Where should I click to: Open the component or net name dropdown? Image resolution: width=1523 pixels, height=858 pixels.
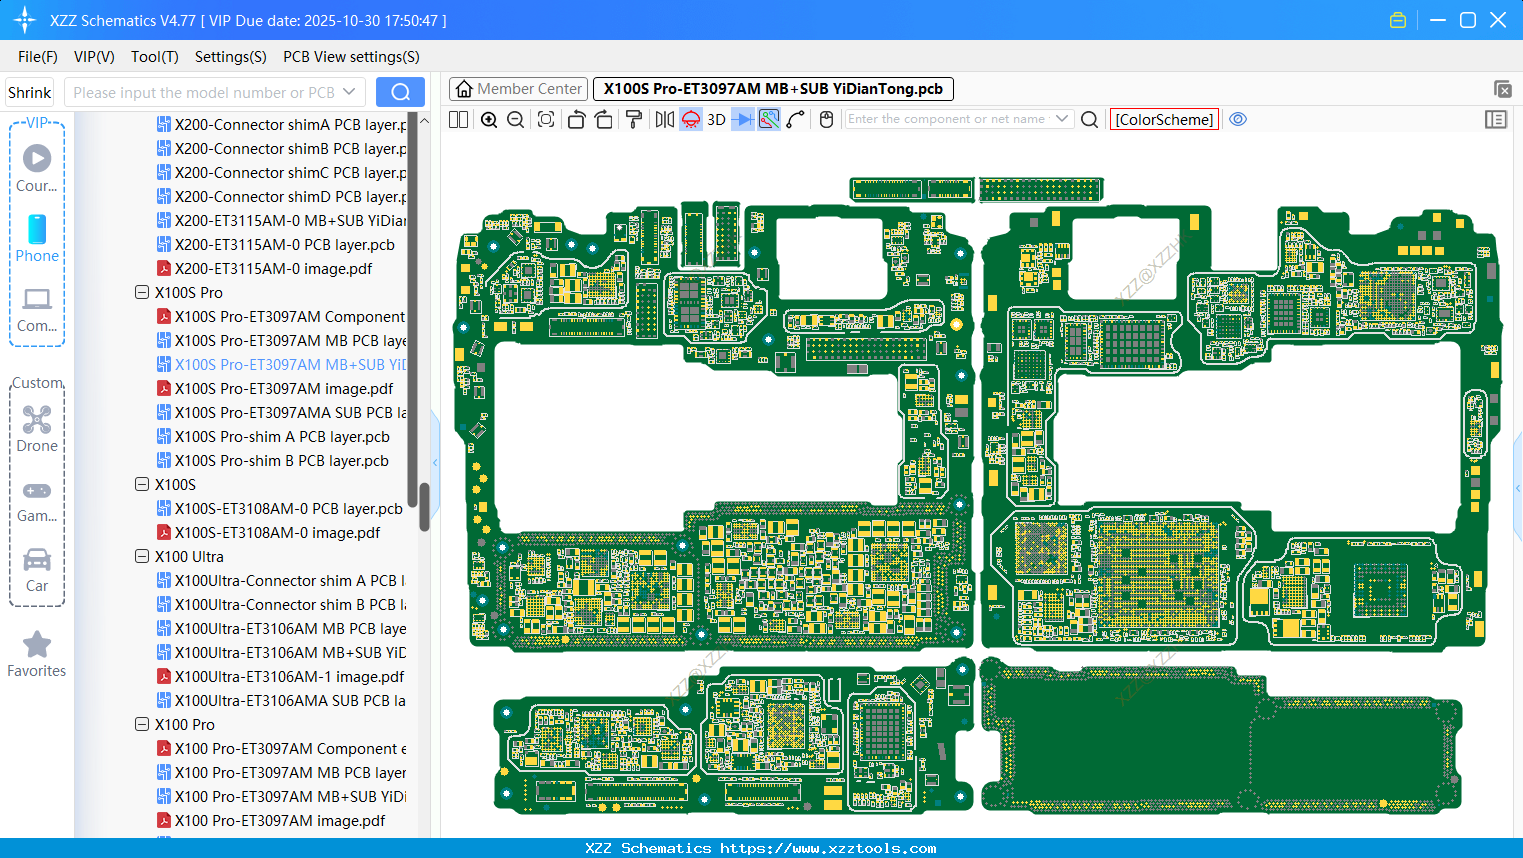[1062, 119]
